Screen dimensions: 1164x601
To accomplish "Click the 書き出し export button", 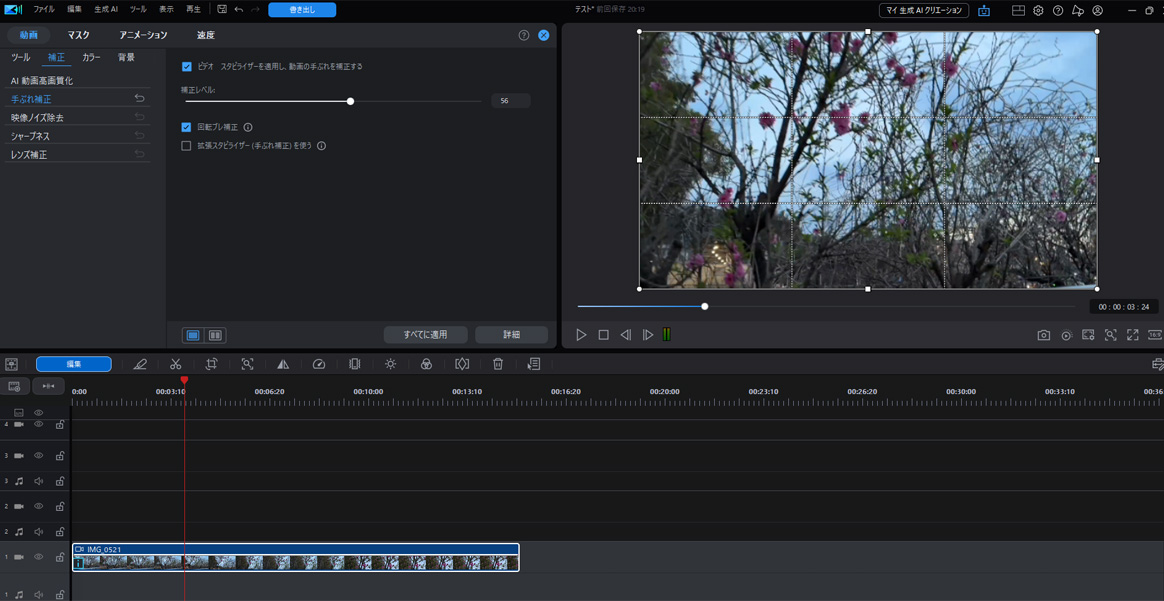I will click(x=302, y=10).
